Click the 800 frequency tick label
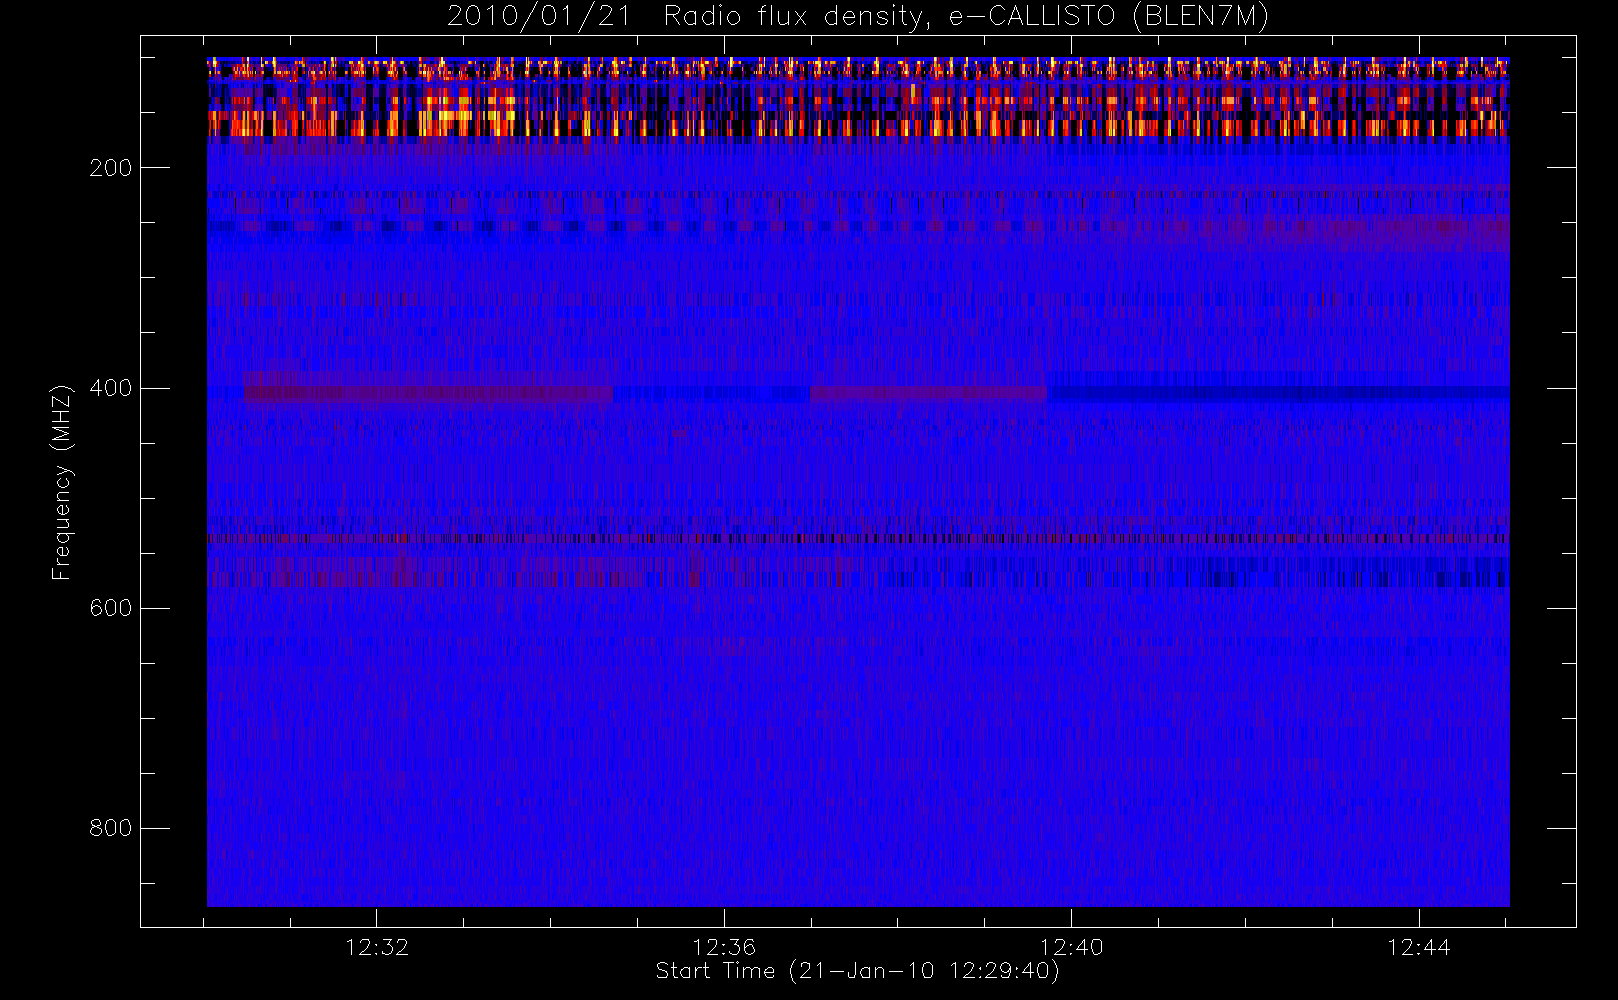This screenshot has width=1618, height=1000. click(111, 828)
